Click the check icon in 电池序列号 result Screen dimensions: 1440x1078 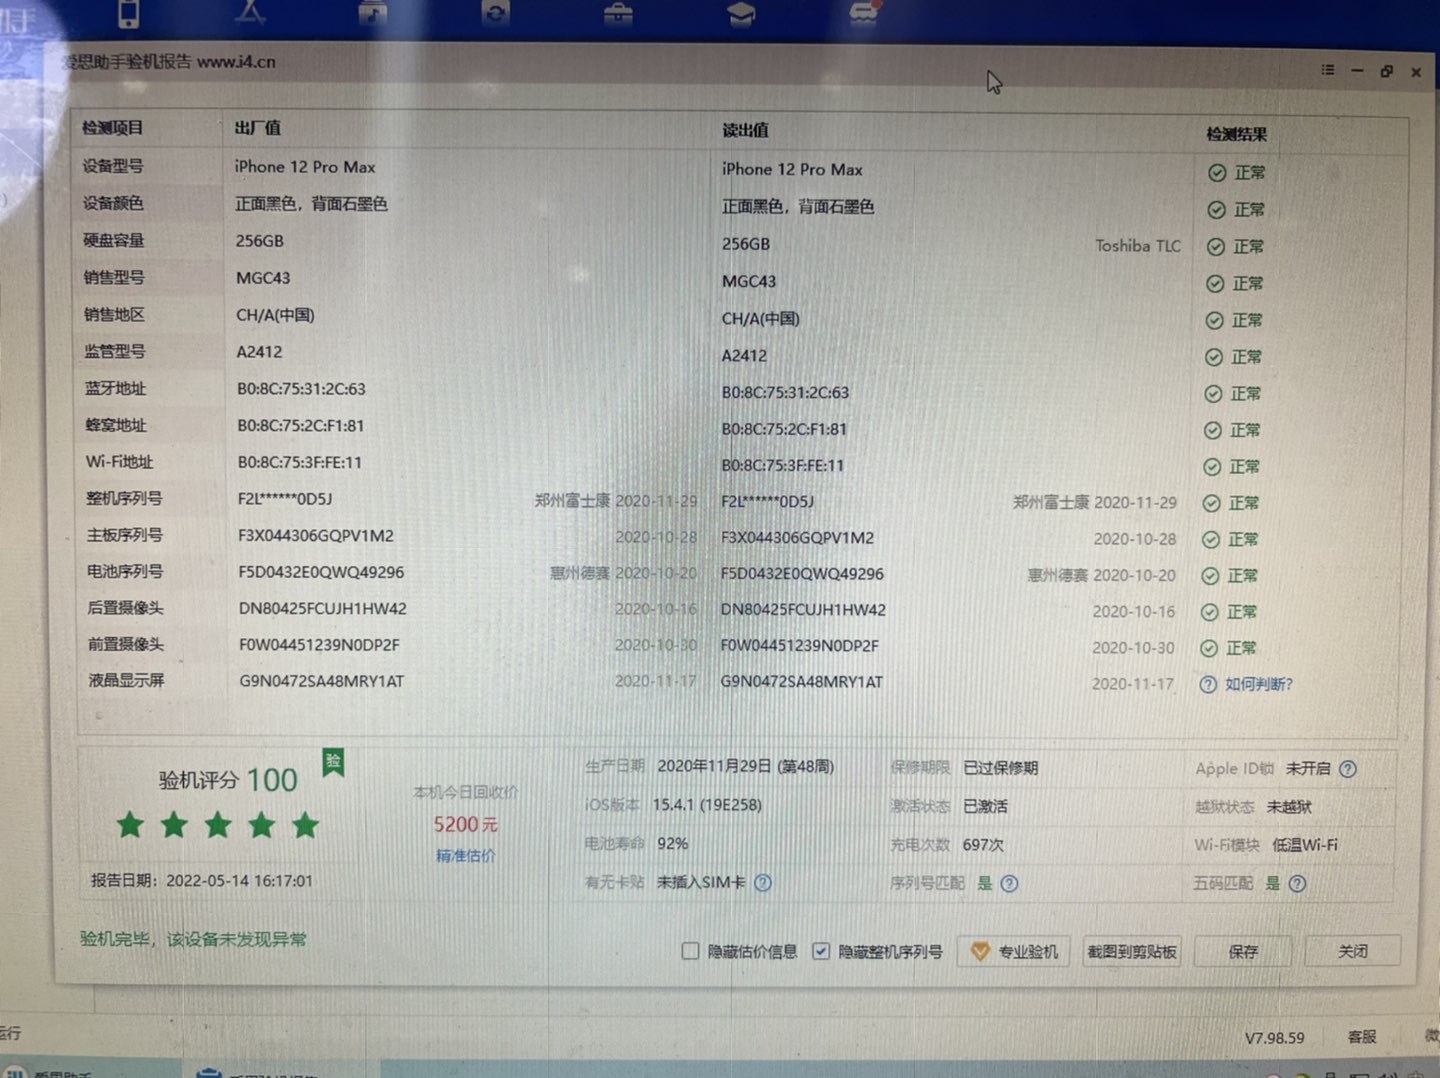pos(1211,576)
